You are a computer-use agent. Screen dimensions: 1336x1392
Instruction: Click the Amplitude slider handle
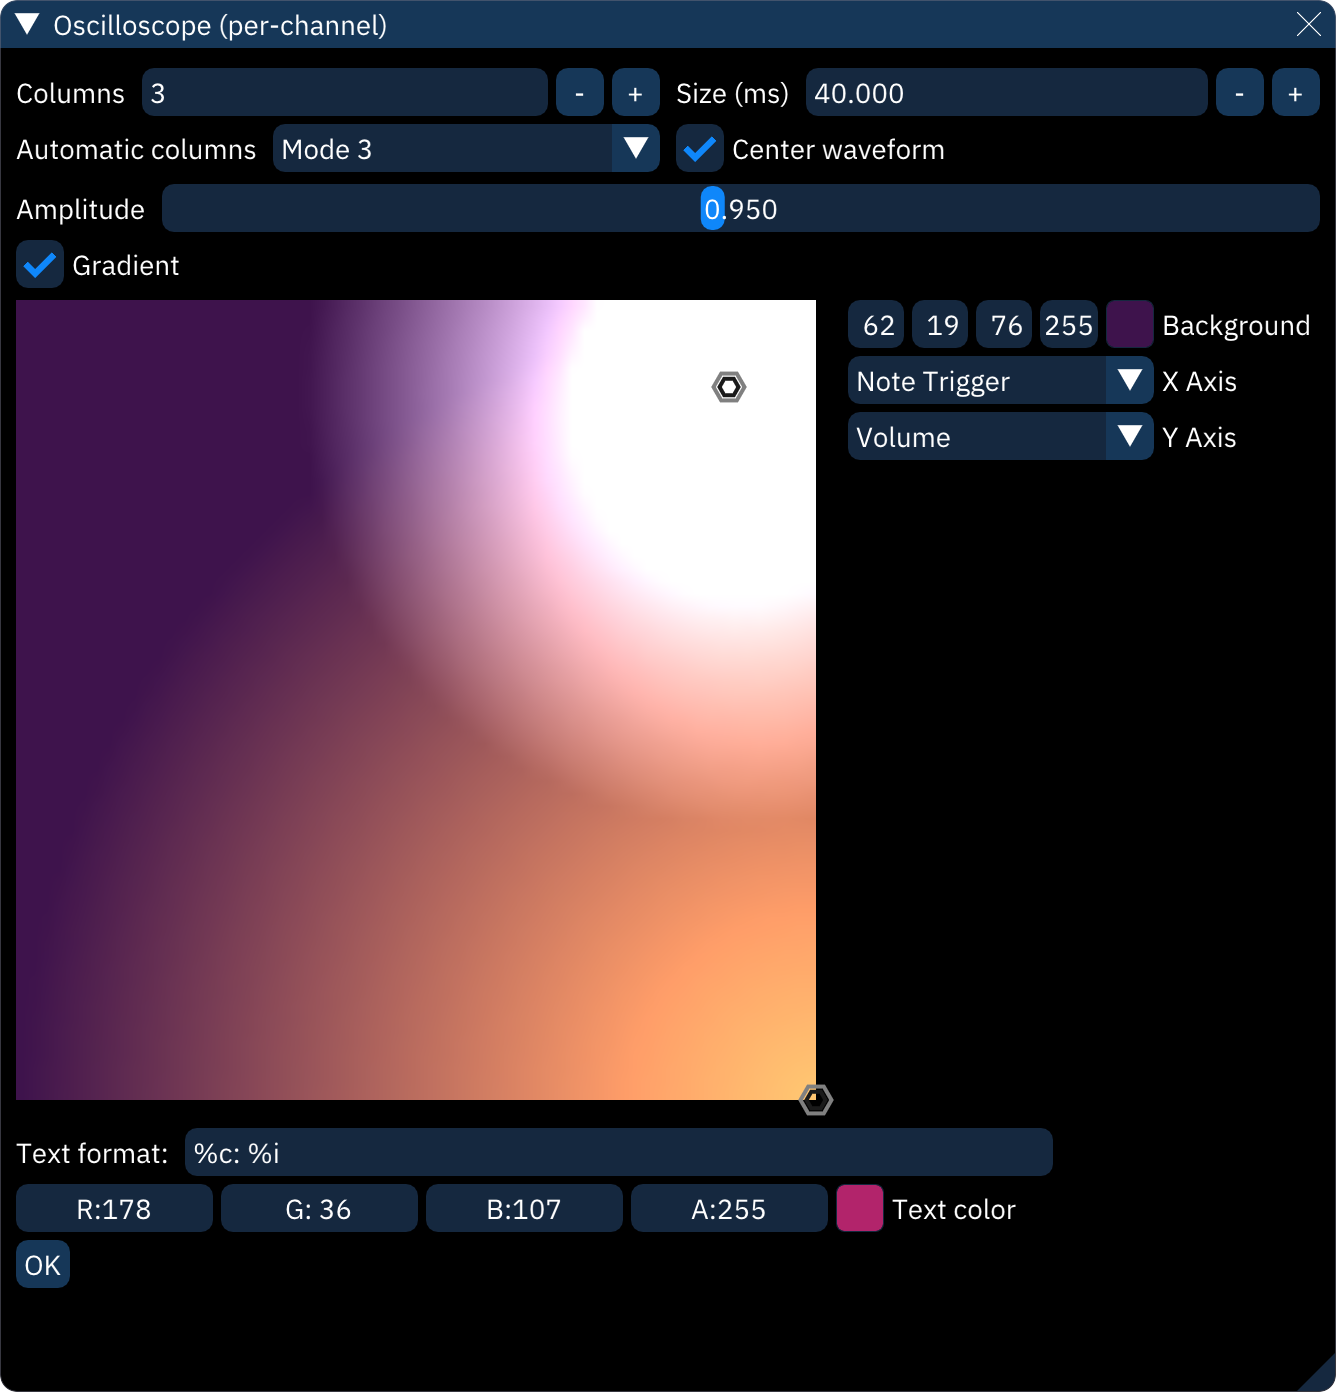pos(712,209)
